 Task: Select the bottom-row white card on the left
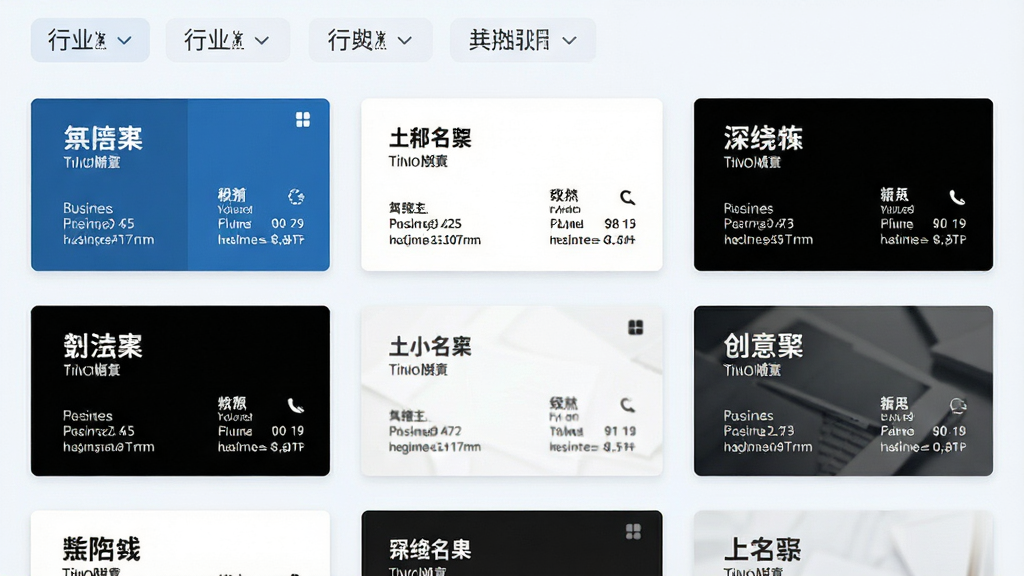point(180,543)
